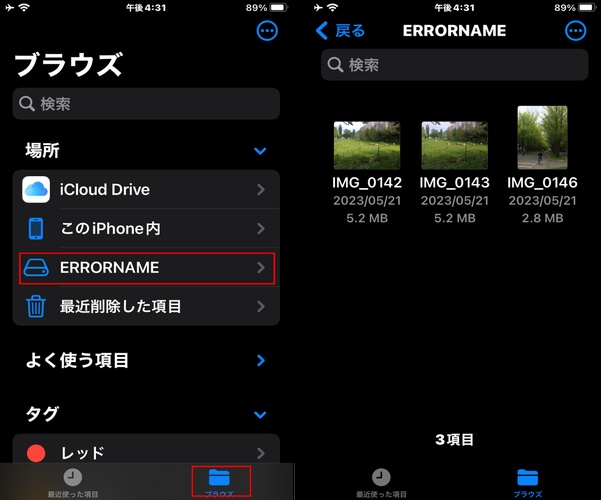Tap the ERRORNAME navigation title
The height and width of the screenshot is (500, 601).
point(455,31)
